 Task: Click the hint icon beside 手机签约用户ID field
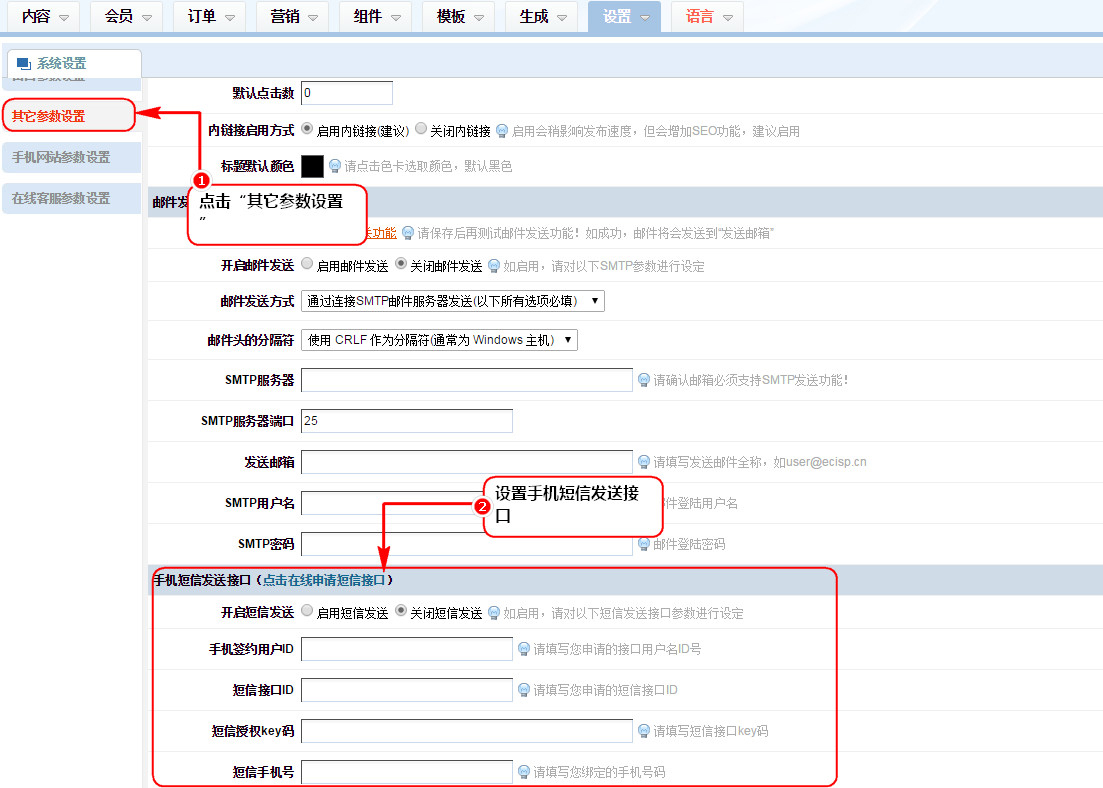(x=524, y=649)
